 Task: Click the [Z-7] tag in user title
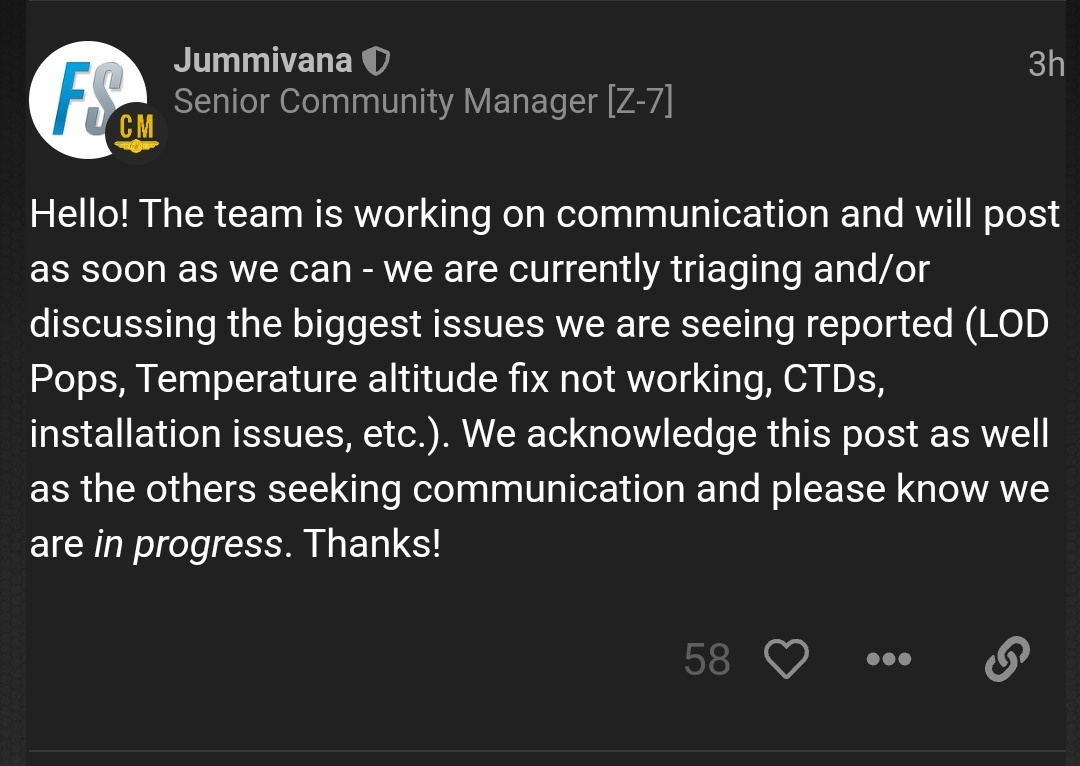coord(640,101)
